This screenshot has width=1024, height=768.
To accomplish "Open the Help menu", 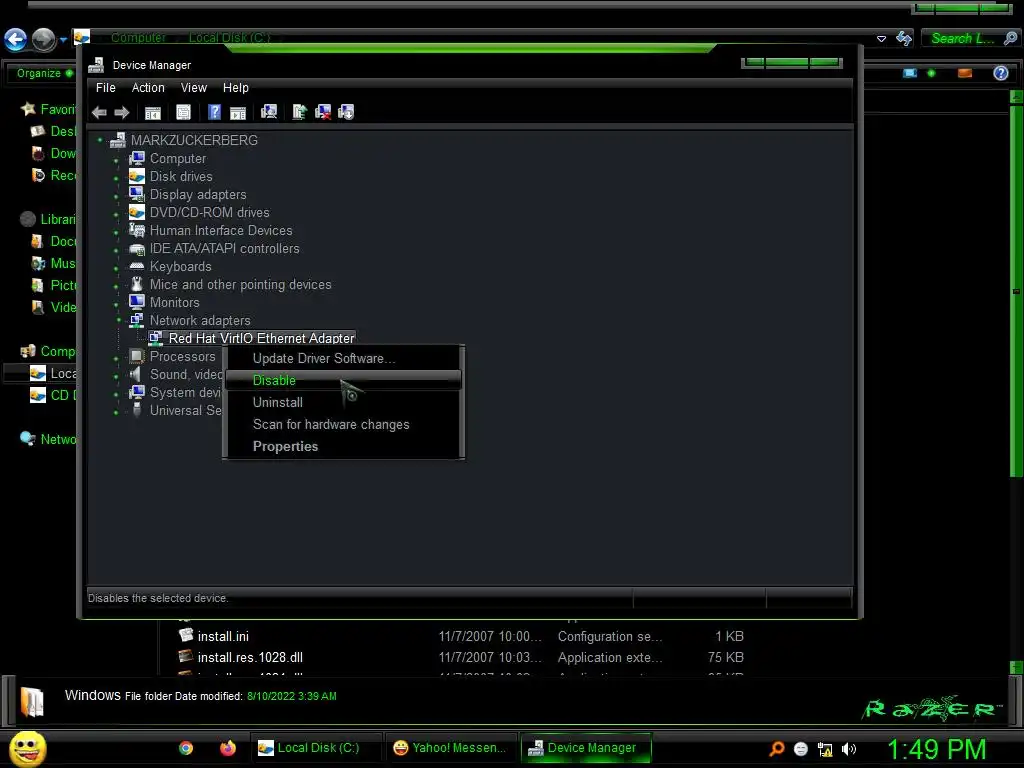I will point(235,88).
